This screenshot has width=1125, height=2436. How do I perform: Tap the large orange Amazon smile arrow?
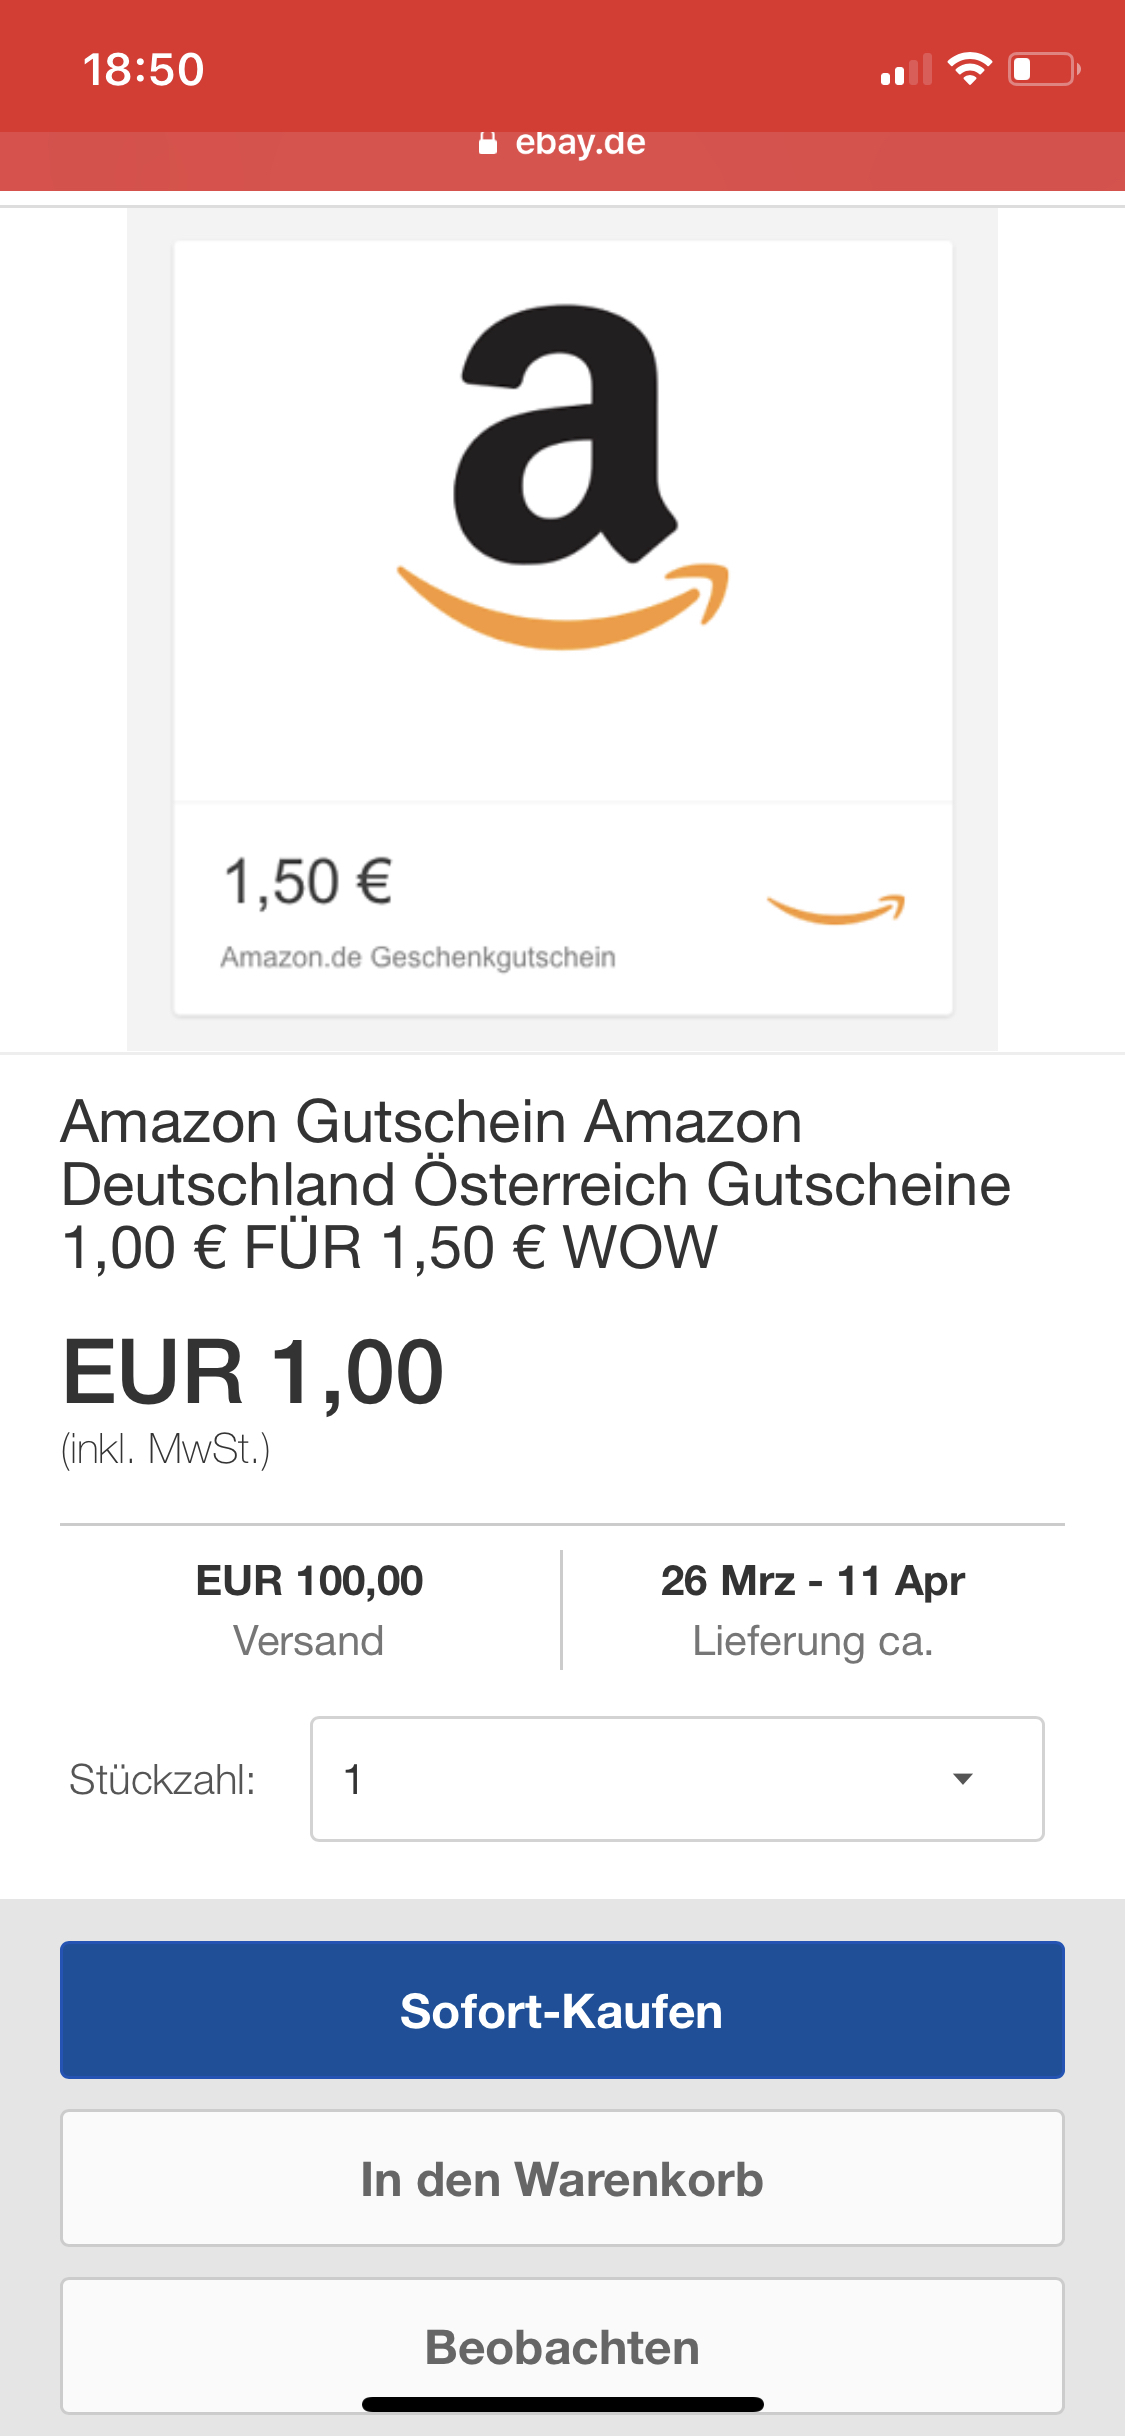tap(563, 604)
